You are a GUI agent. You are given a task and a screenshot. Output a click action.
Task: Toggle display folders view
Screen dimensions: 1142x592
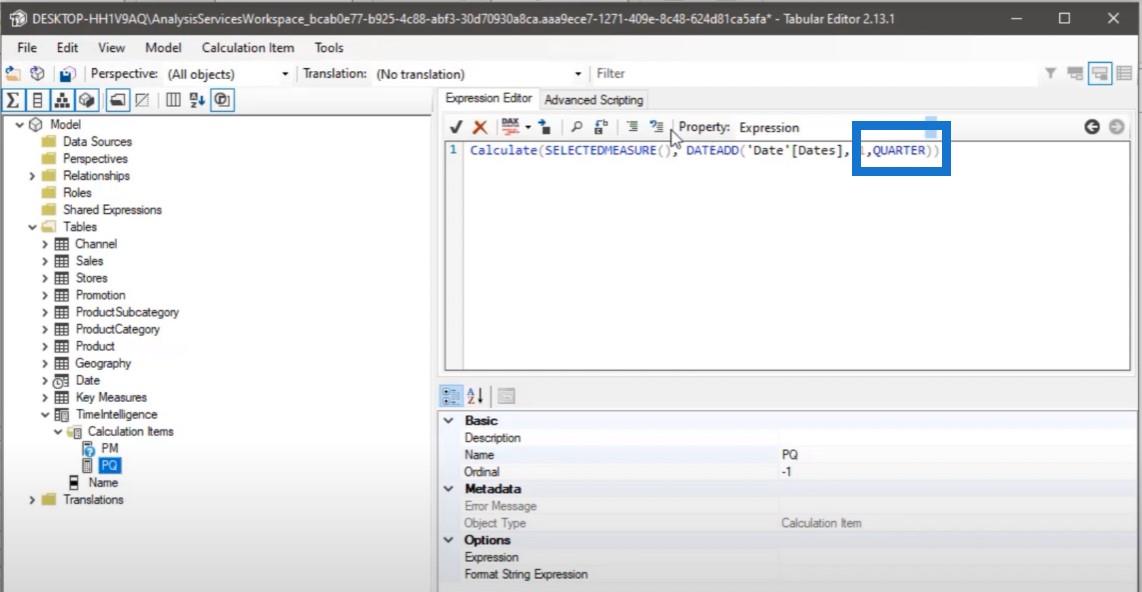[117, 100]
